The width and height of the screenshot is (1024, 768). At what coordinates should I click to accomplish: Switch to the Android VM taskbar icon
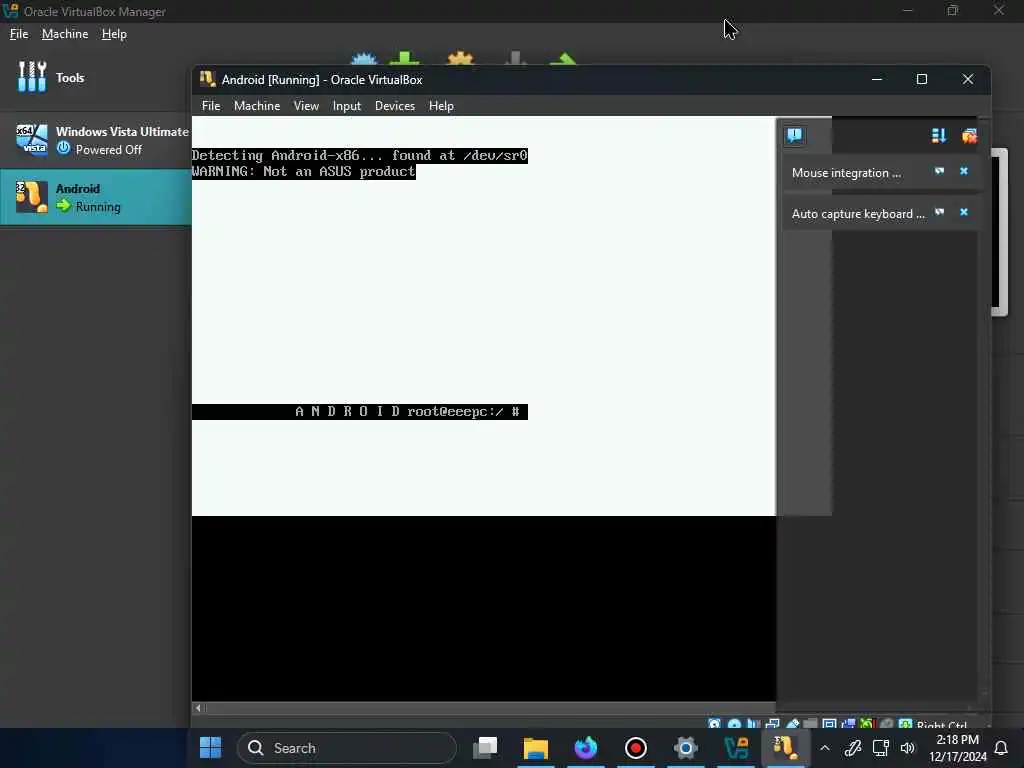786,747
